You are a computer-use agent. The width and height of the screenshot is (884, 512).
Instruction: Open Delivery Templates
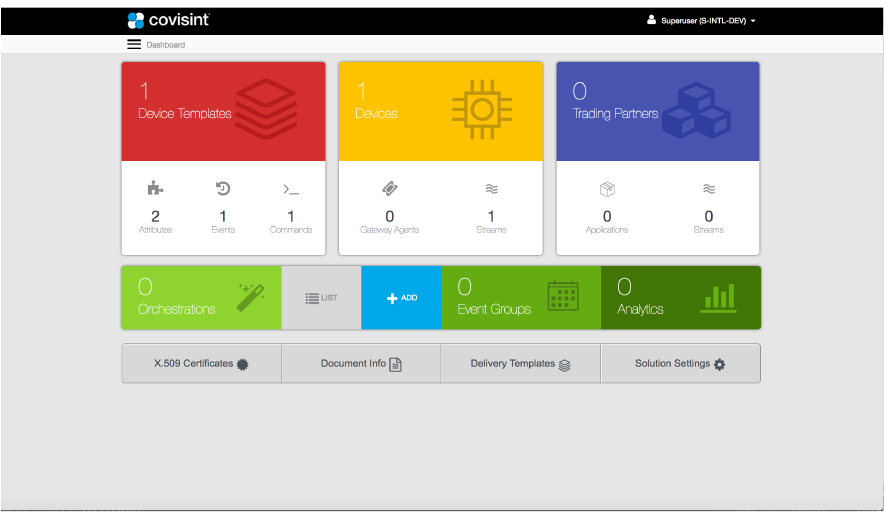click(520, 364)
